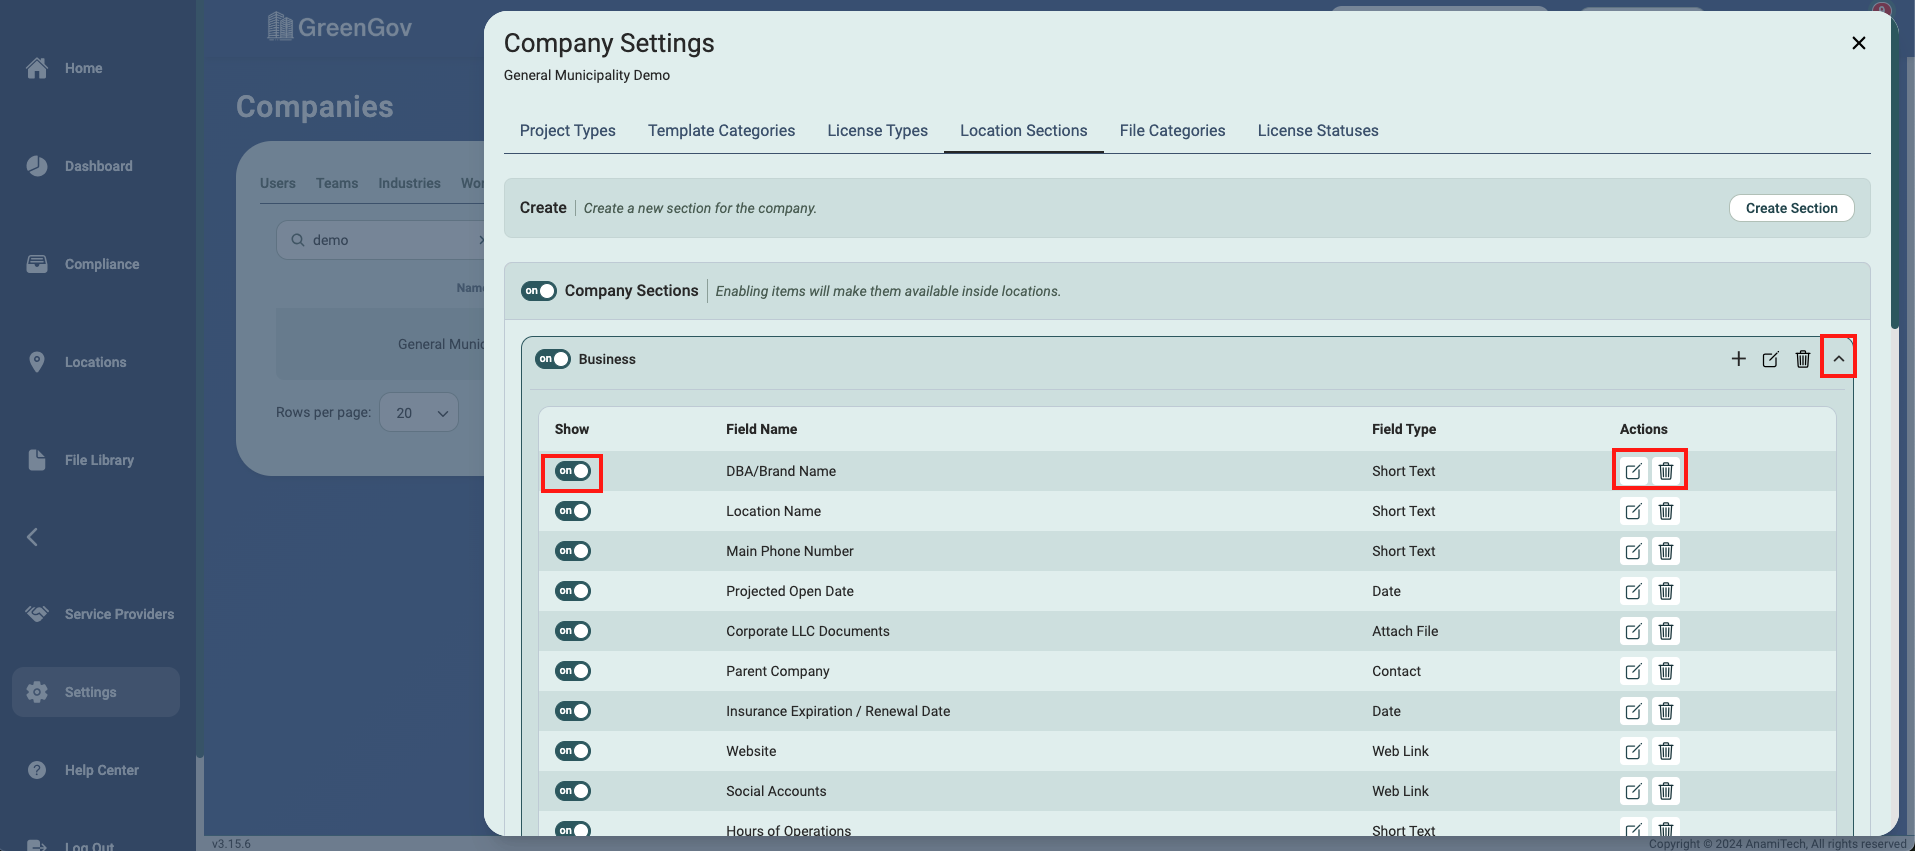
Task: Disable showing the Projected Open Date field
Action: tap(573, 591)
